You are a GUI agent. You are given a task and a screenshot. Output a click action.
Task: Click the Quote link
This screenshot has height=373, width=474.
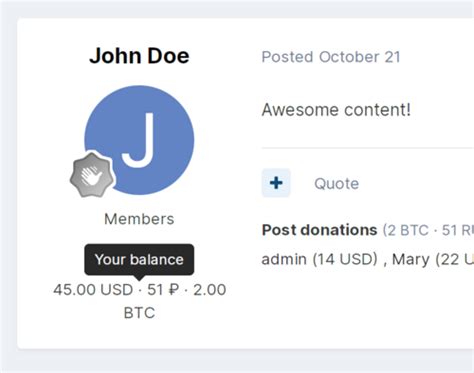[337, 183]
